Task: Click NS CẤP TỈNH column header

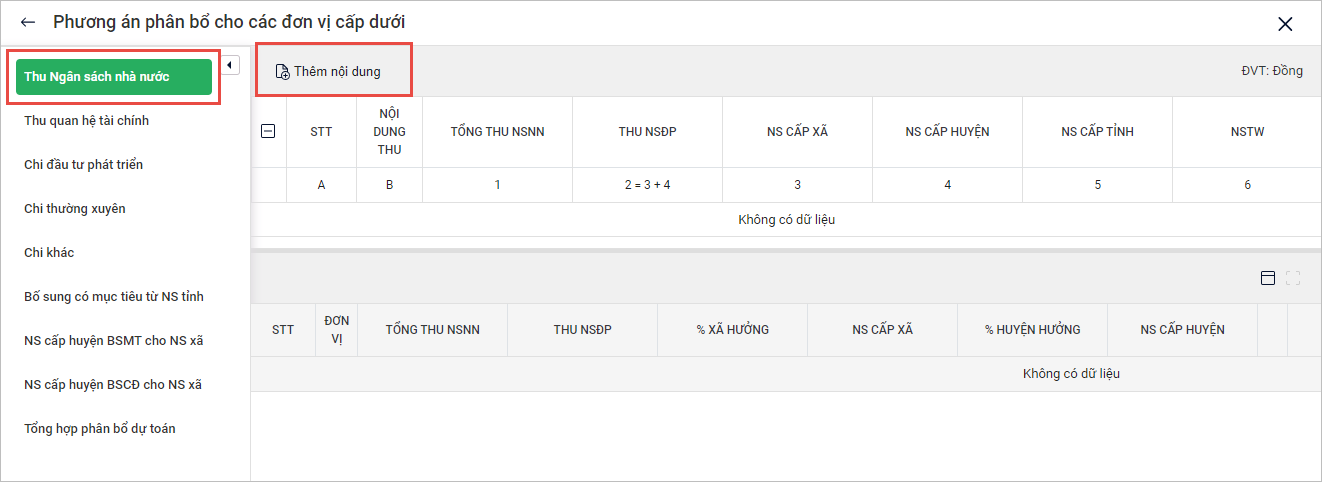Action: tap(1097, 132)
